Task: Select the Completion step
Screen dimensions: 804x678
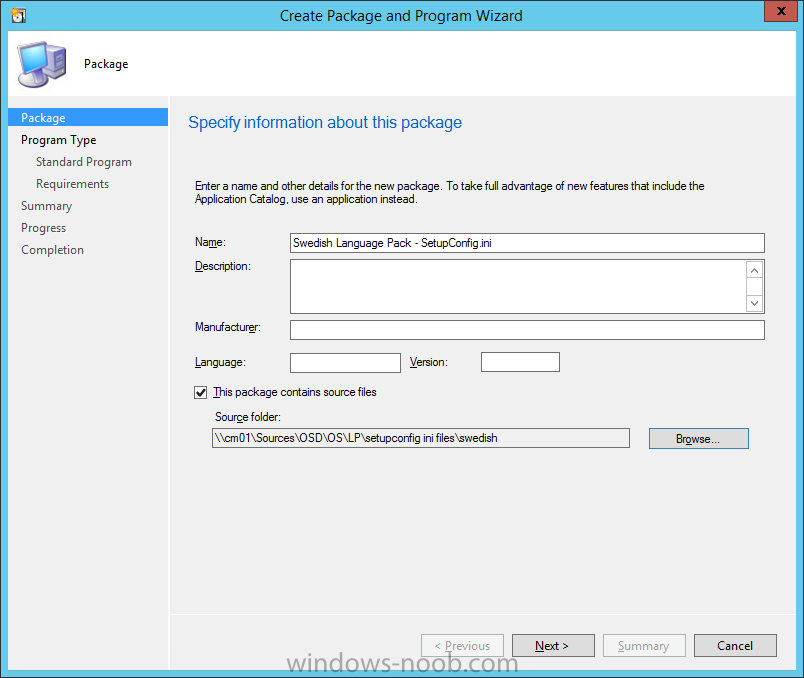Action: 52,250
